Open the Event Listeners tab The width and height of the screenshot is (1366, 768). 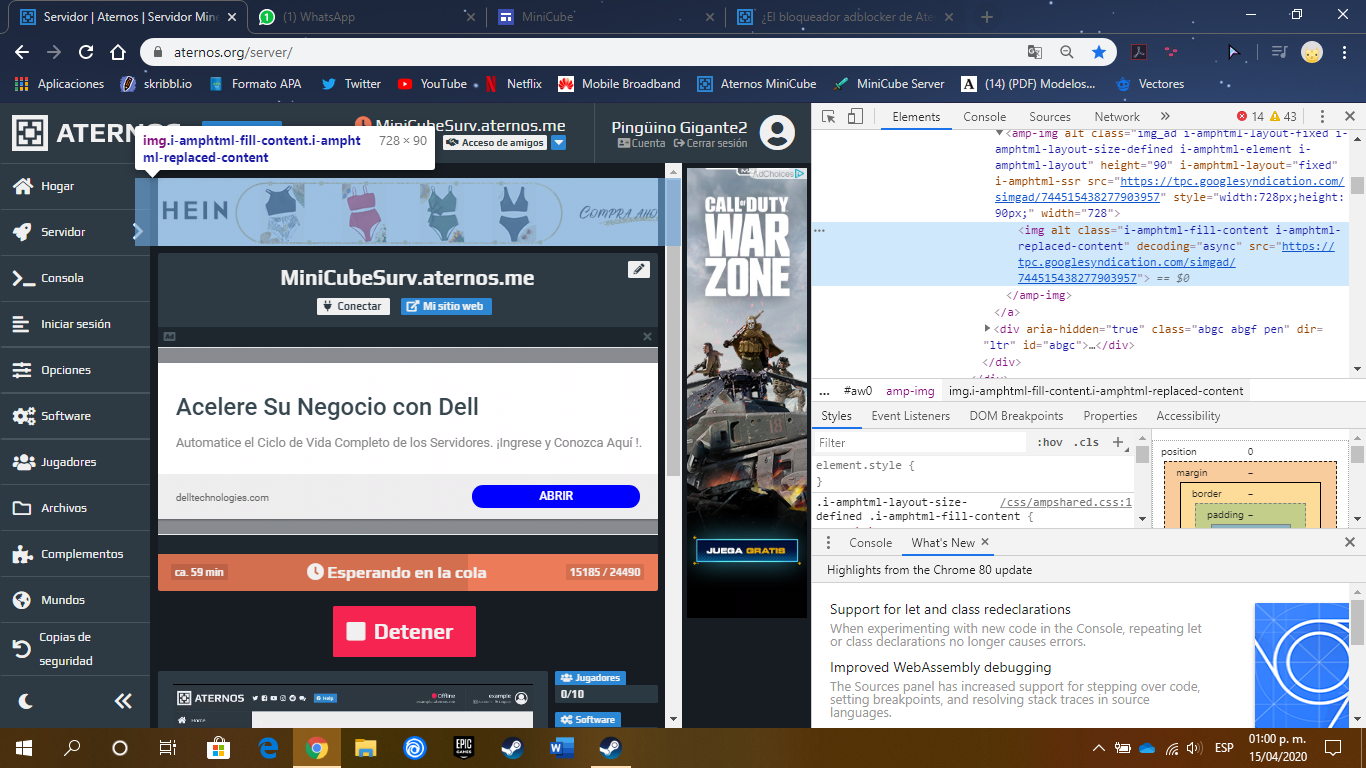click(x=911, y=416)
